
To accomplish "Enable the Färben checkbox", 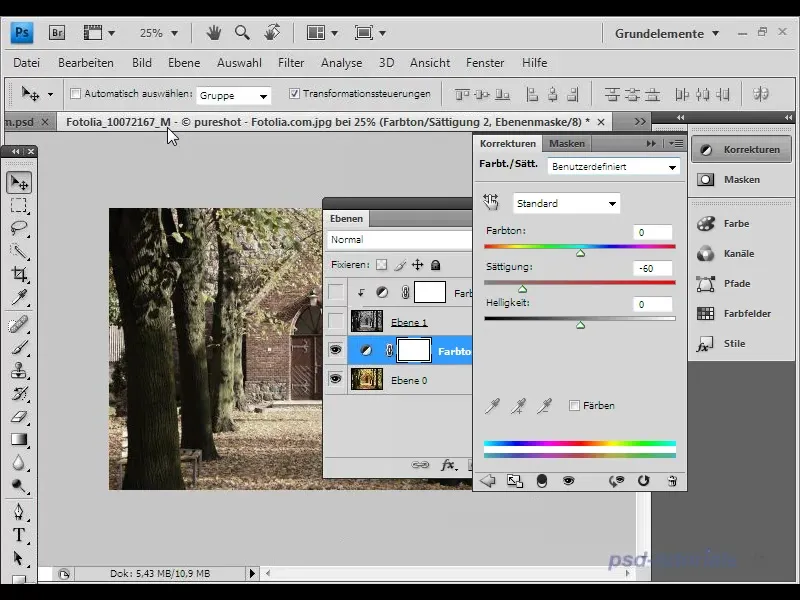I will pyautogui.click(x=574, y=406).
